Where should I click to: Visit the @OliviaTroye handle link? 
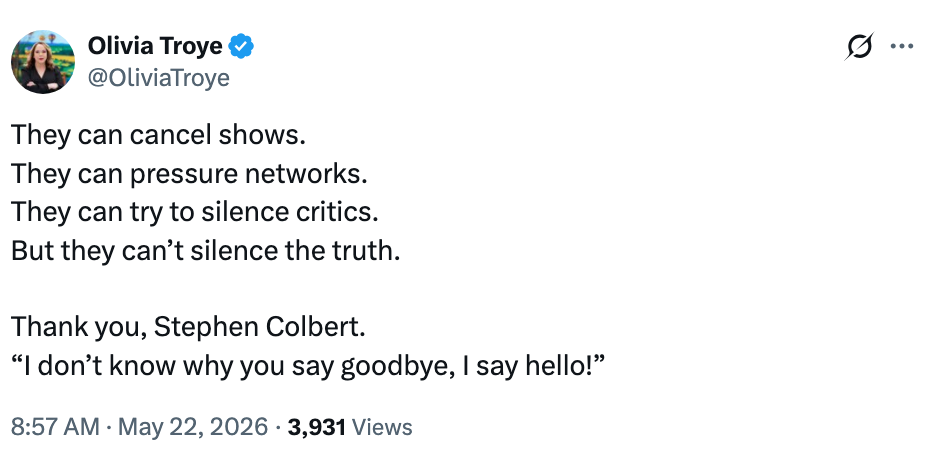pos(159,78)
